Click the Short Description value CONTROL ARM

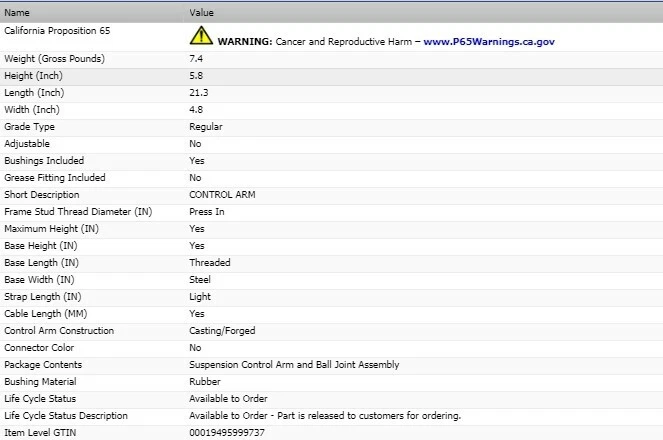222,195
